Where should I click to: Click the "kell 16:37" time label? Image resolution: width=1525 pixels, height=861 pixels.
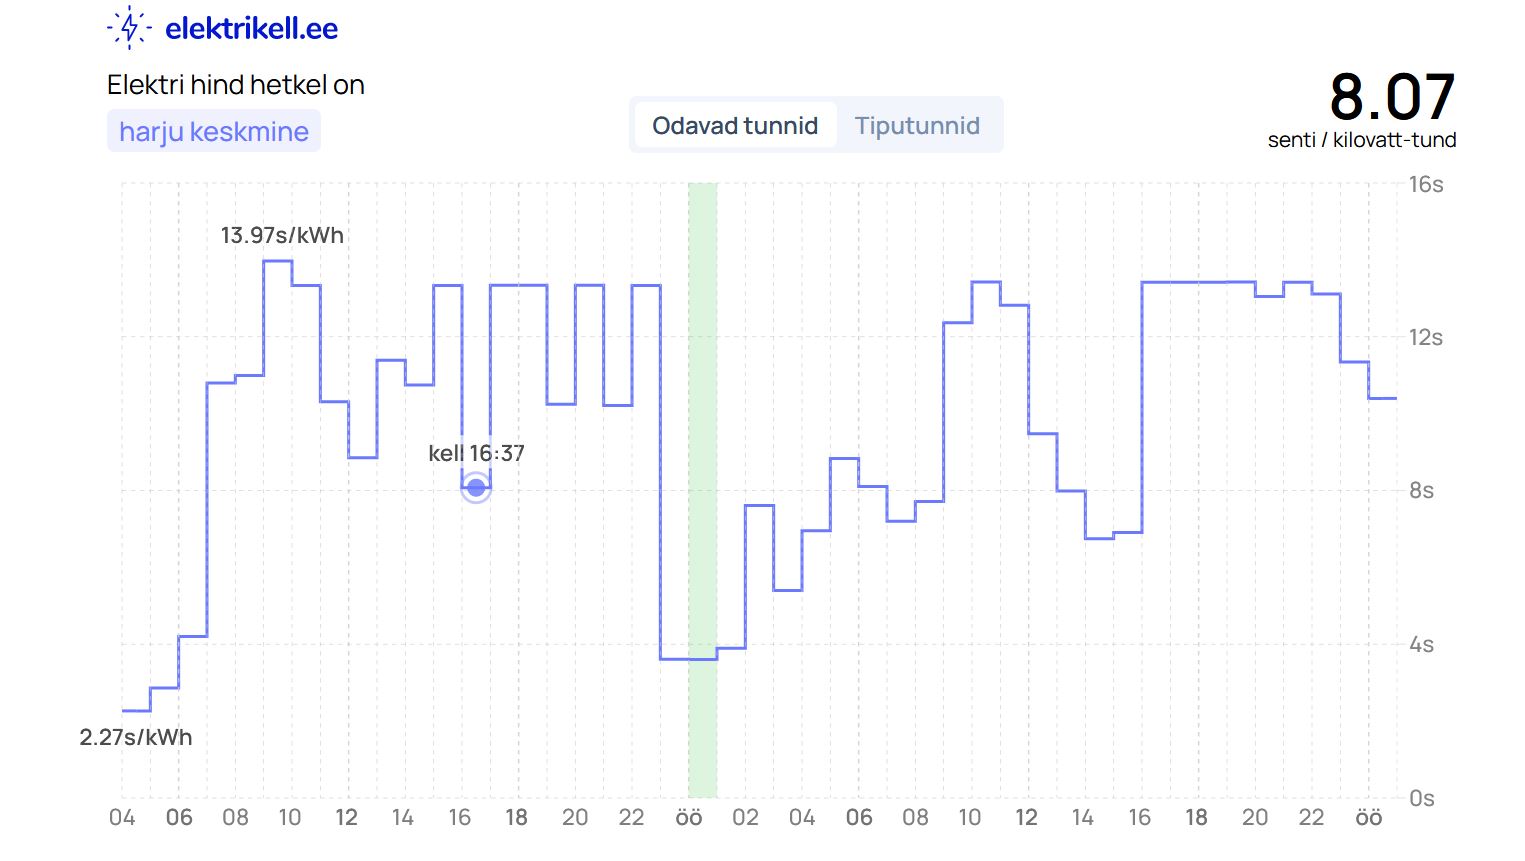[x=476, y=453]
